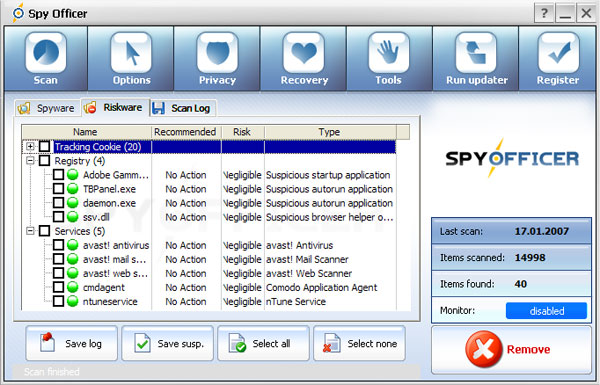600x385 pixels.
Task: Toggle the Monitor disabled button
Action: tap(546, 311)
